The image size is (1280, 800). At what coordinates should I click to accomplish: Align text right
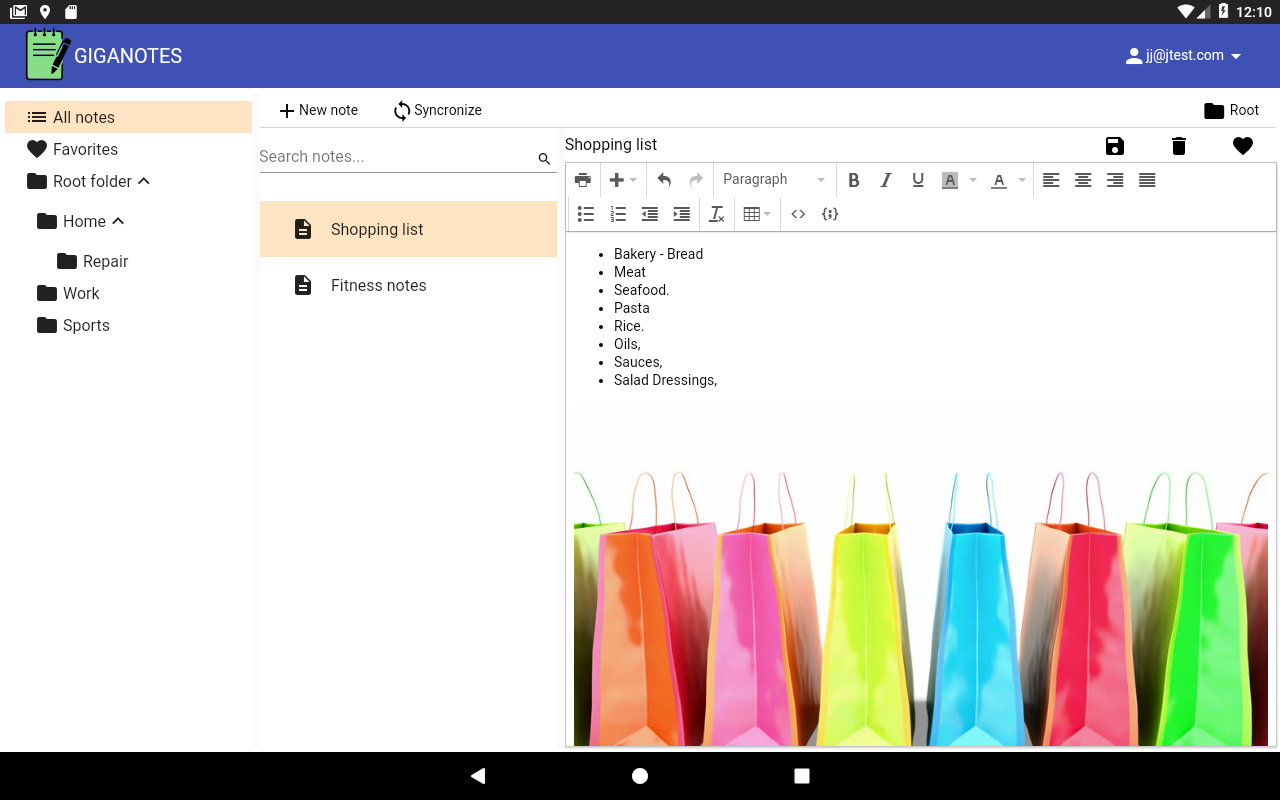pyautogui.click(x=1115, y=180)
